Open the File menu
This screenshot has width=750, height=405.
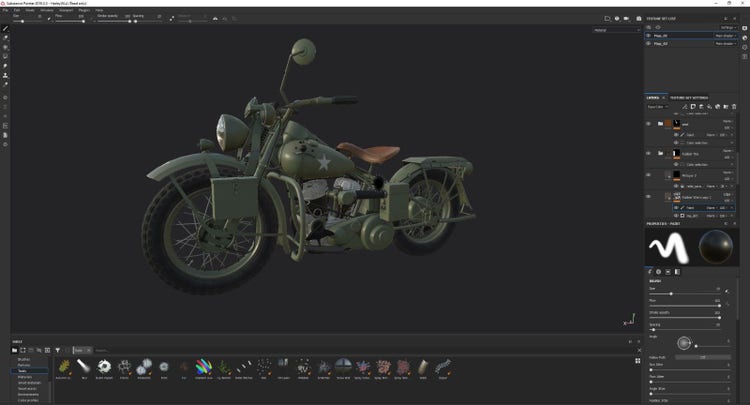click(7, 11)
